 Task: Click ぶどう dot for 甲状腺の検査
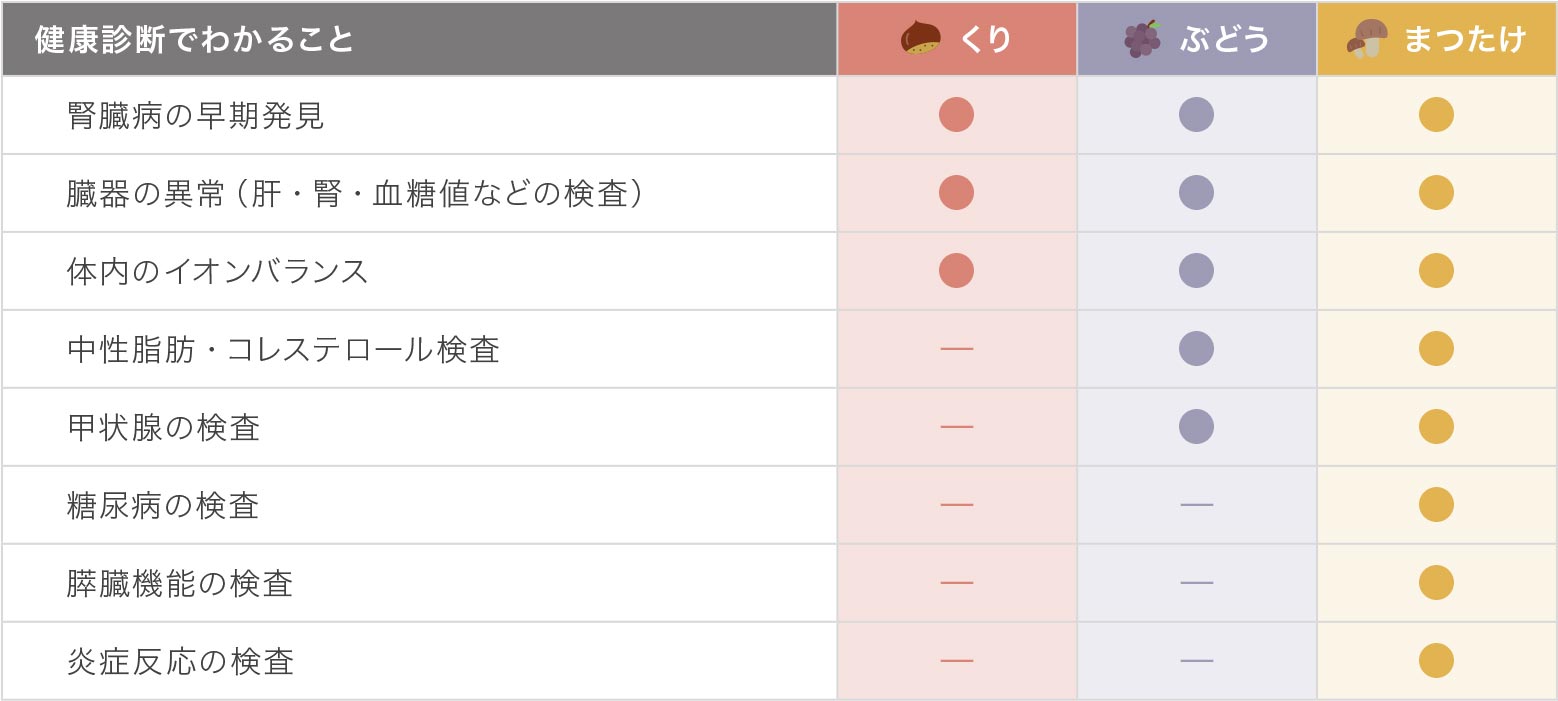click(x=1196, y=427)
